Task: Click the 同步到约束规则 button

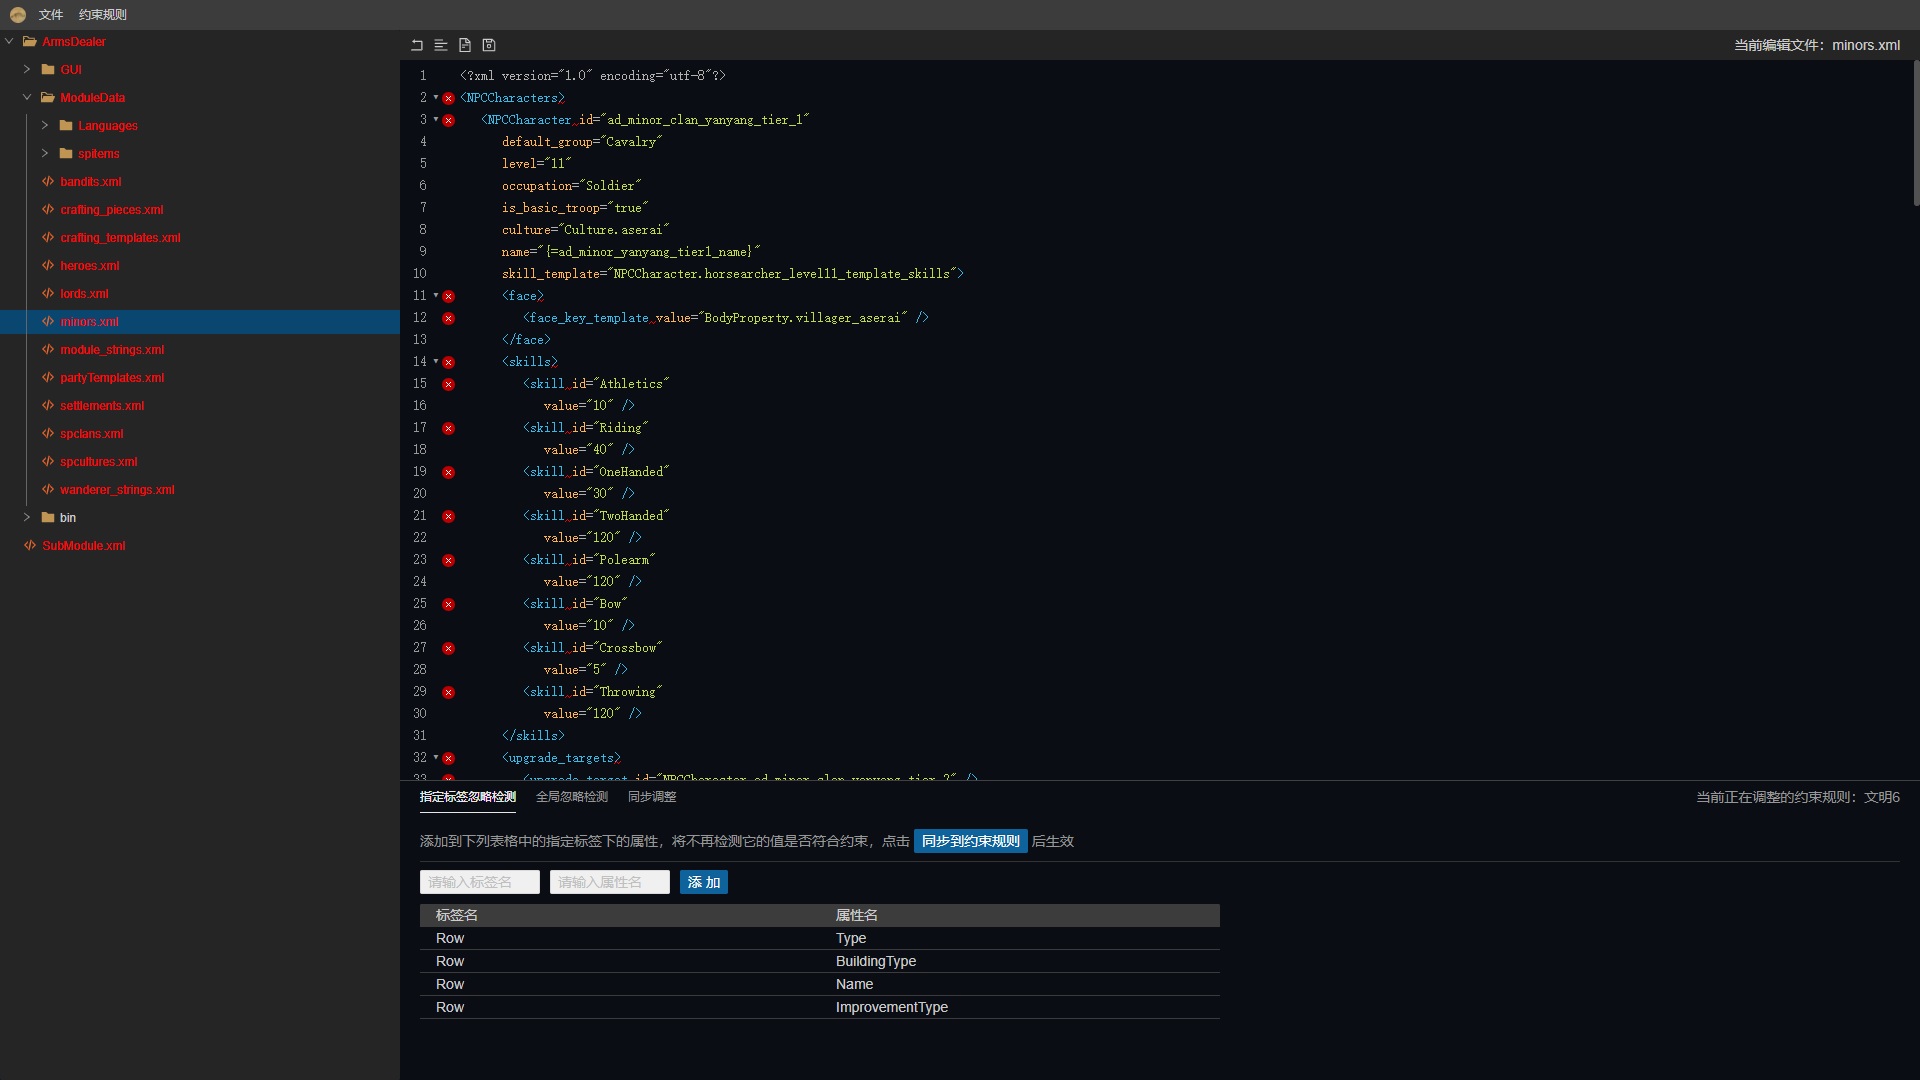Action: tap(970, 841)
